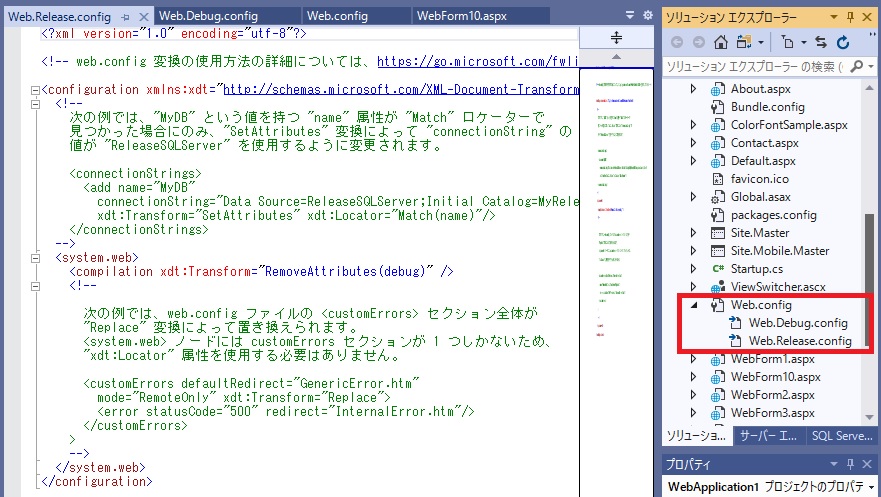Select the Startup.cs C# file icon
881x497 pixels.
717,269
